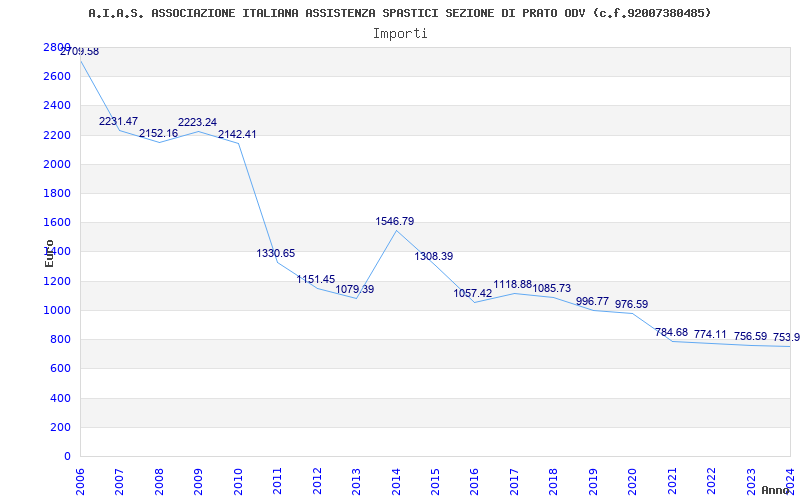The width and height of the screenshot is (800, 500).
Task: Click the 2200 value on the y-axis
Action: pos(57,135)
